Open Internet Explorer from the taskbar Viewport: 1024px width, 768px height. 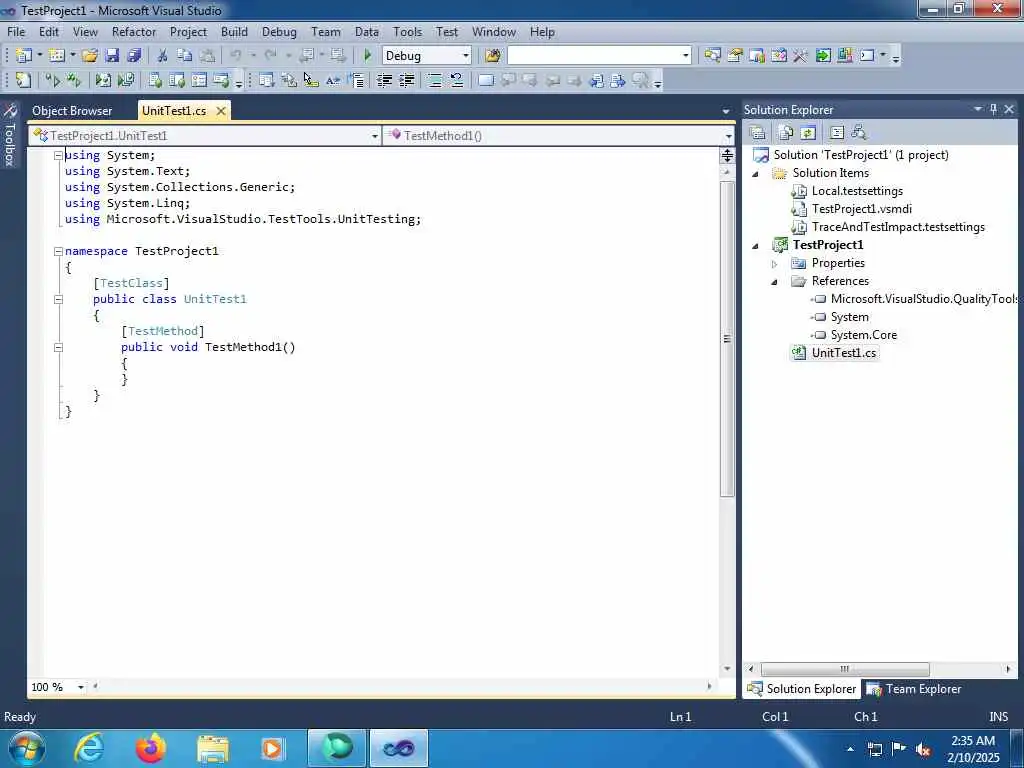(x=88, y=748)
